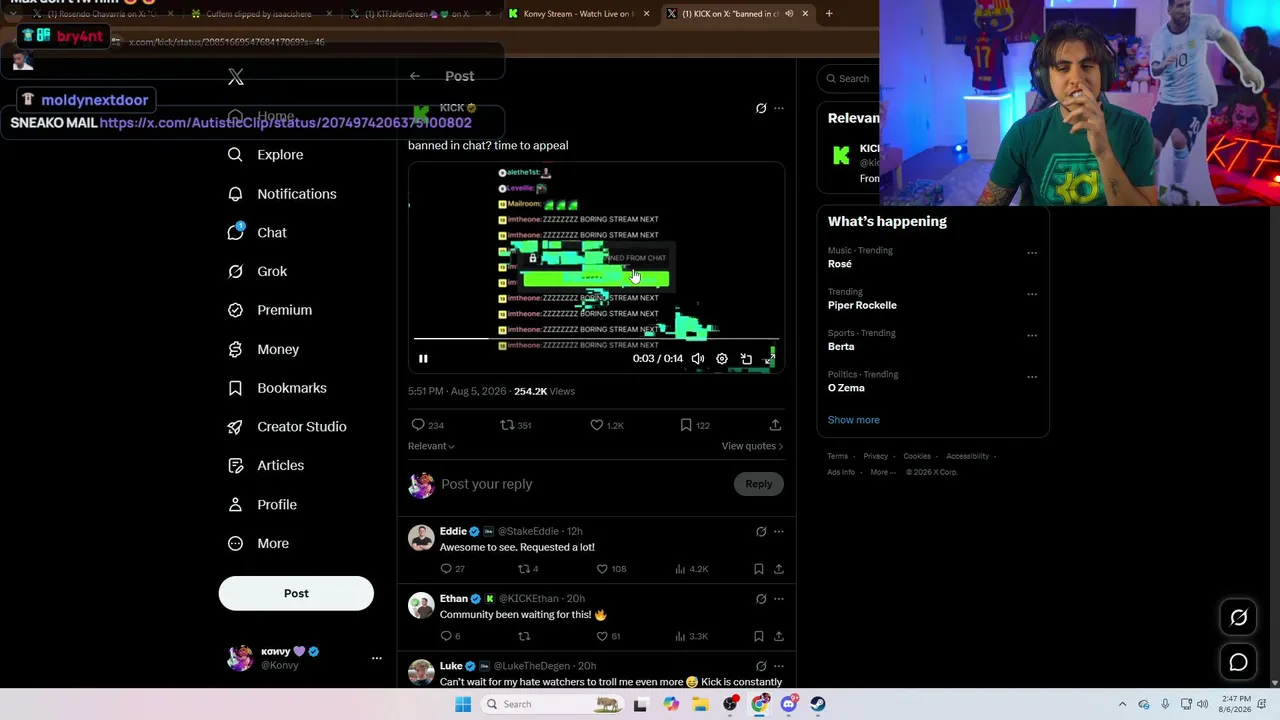
Task: View analytics on Eddie's comment
Action: (x=691, y=569)
